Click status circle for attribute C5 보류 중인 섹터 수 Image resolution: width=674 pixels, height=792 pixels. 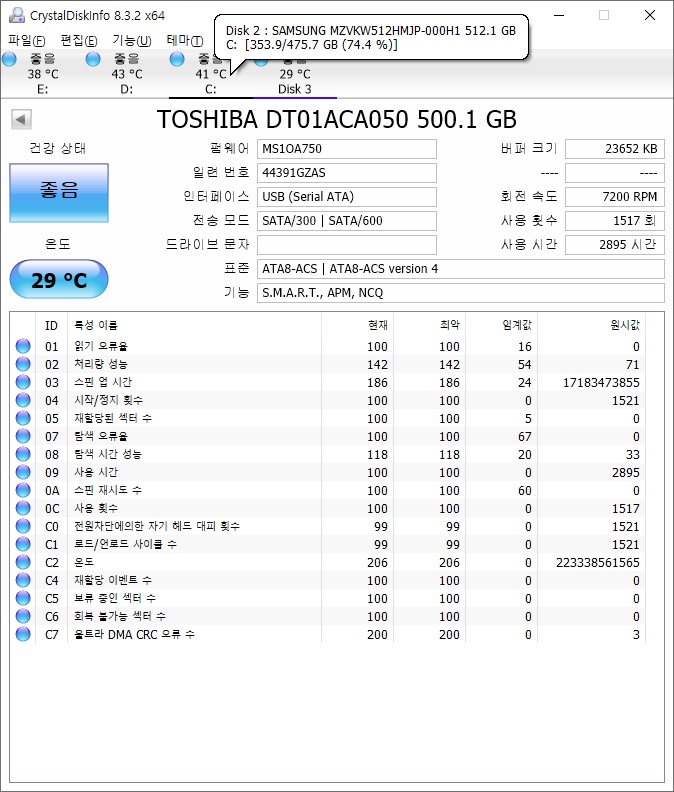[23, 598]
